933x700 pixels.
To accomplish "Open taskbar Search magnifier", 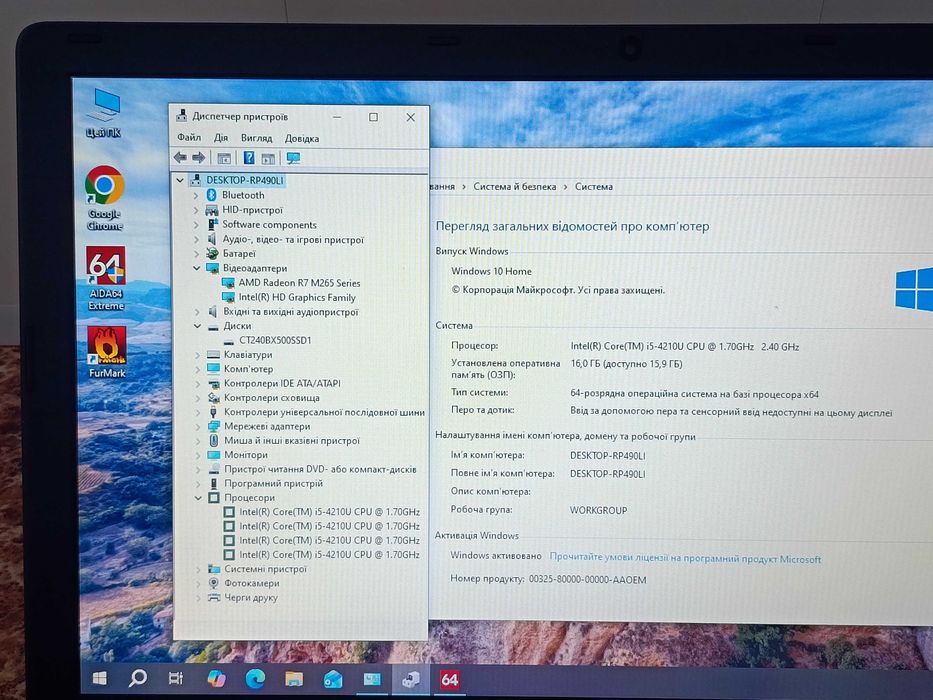I will tap(138, 677).
